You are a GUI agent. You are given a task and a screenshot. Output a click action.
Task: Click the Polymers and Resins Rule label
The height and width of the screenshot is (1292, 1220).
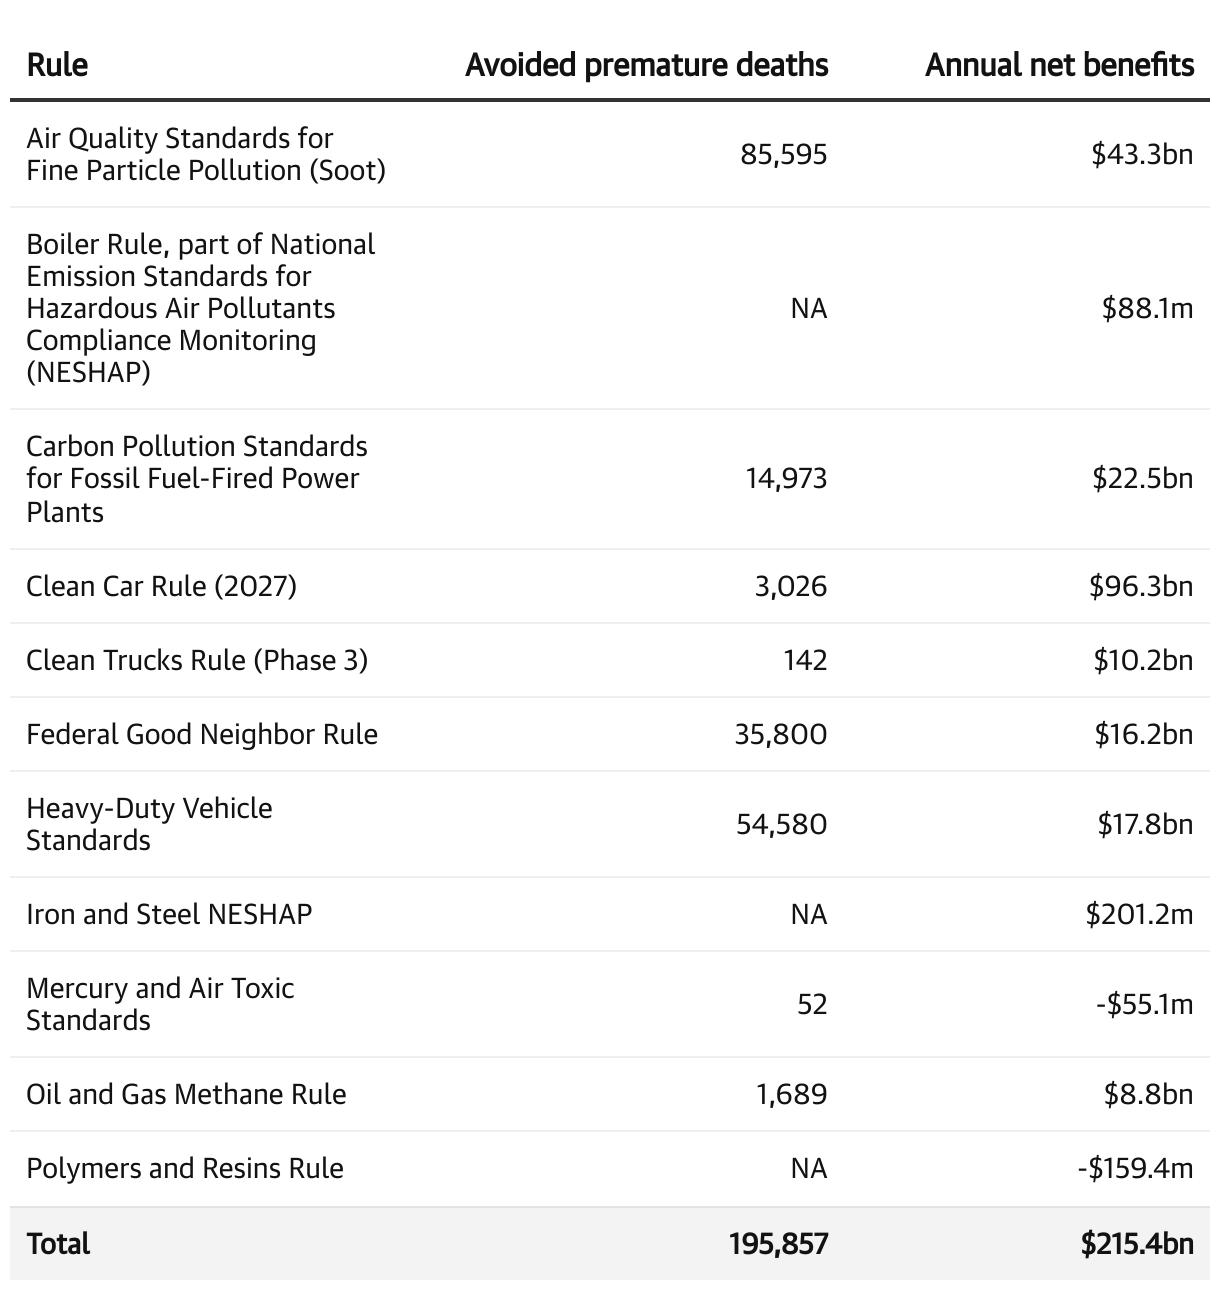185,1168
